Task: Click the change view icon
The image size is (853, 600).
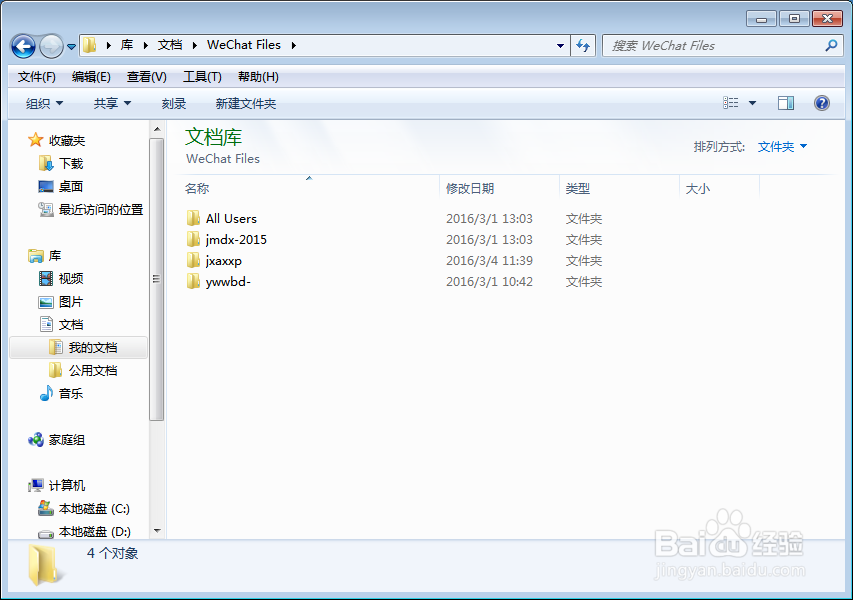Action: click(731, 103)
